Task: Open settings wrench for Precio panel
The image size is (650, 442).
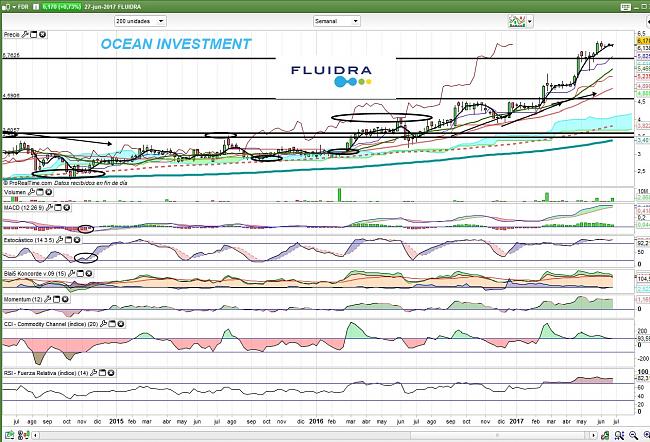Action: [x=25, y=35]
